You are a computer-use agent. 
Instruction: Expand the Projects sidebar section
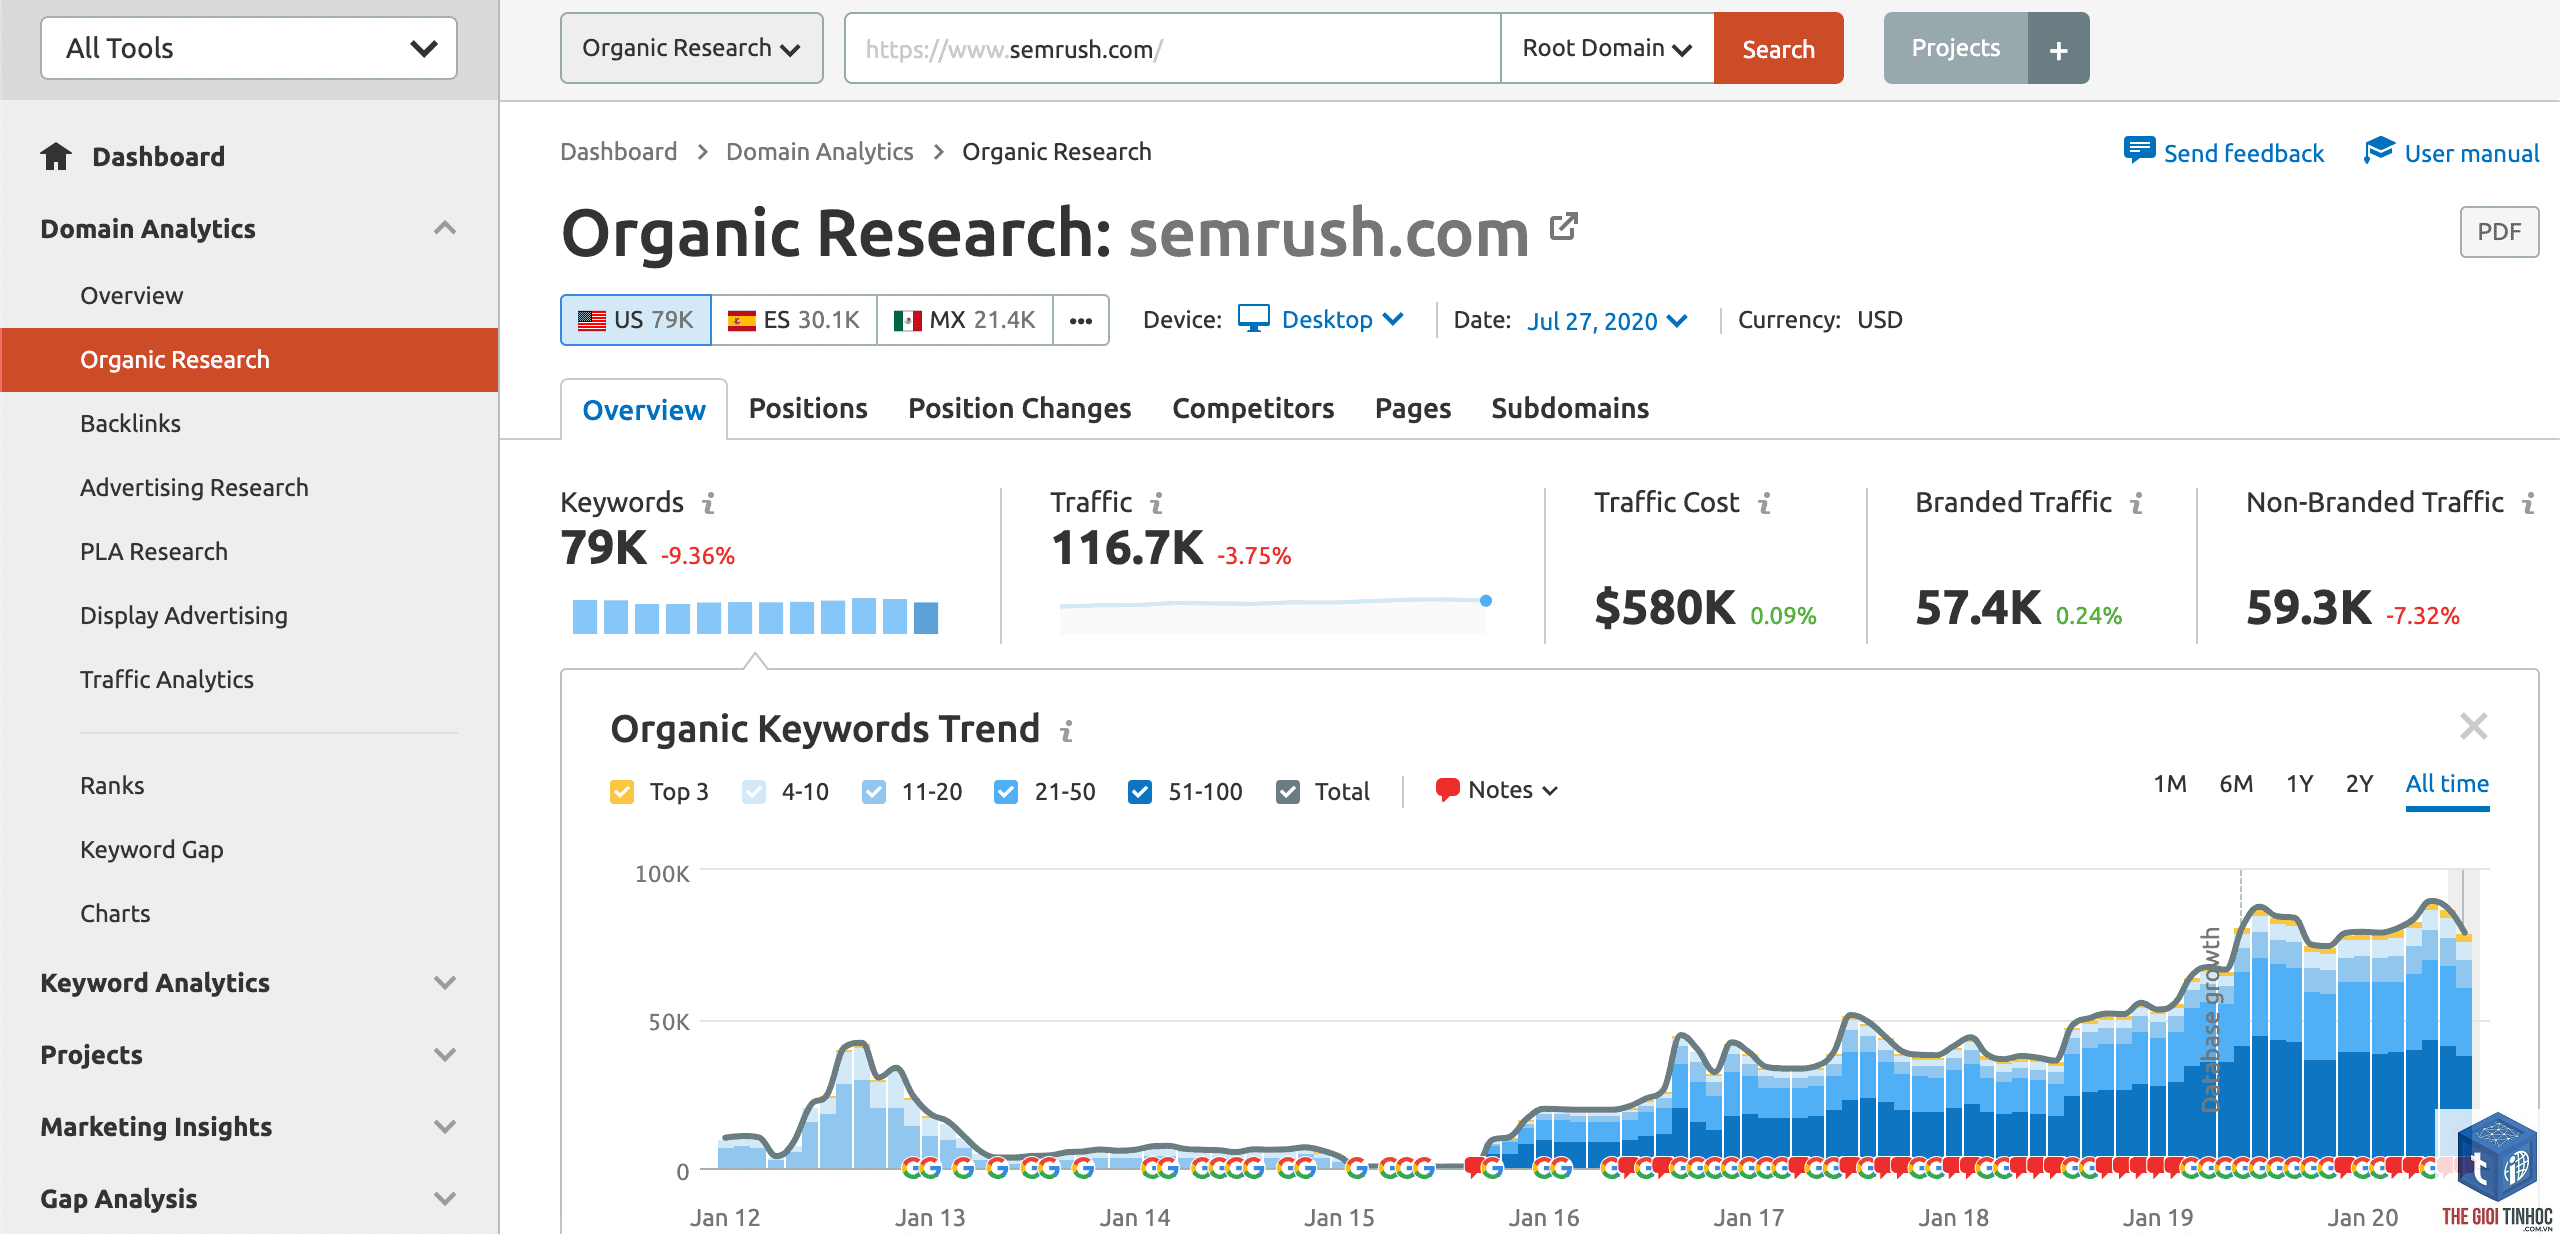(x=445, y=1054)
